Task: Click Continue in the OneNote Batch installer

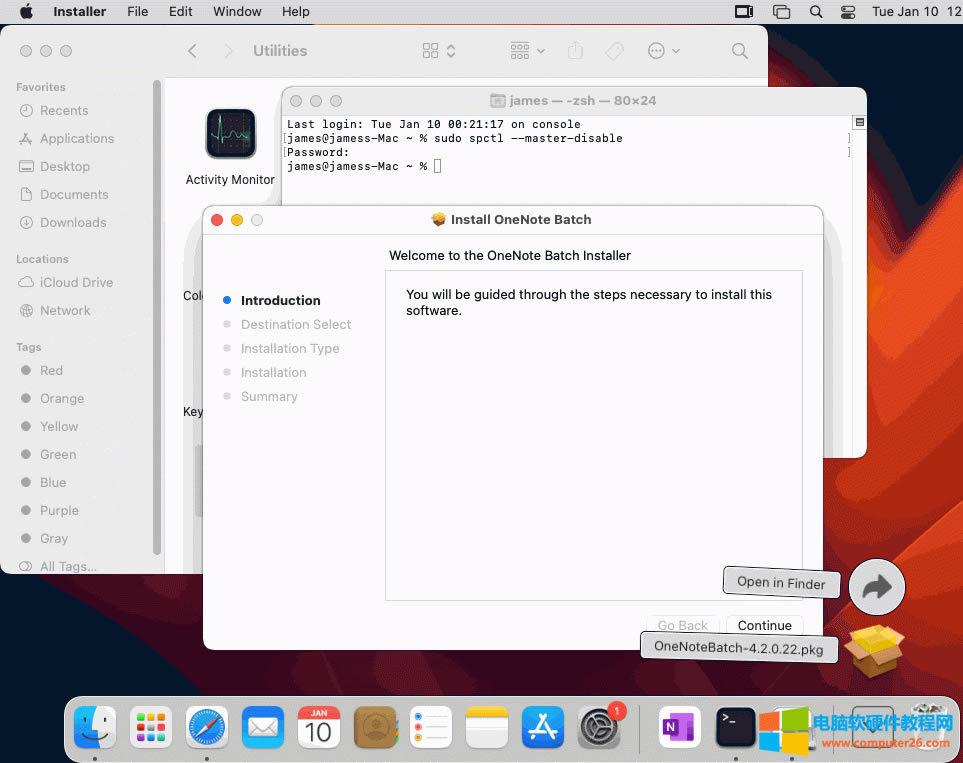Action: (x=764, y=625)
